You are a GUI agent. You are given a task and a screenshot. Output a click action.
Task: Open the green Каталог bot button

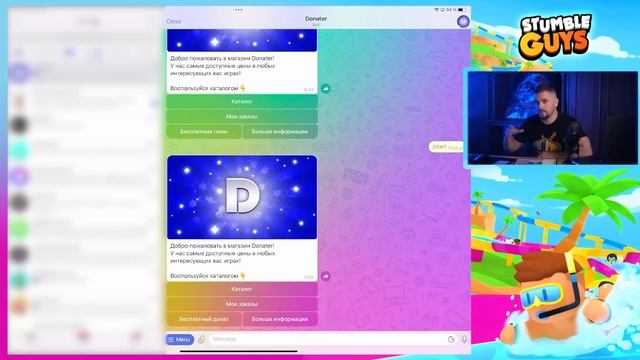pos(242,102)
